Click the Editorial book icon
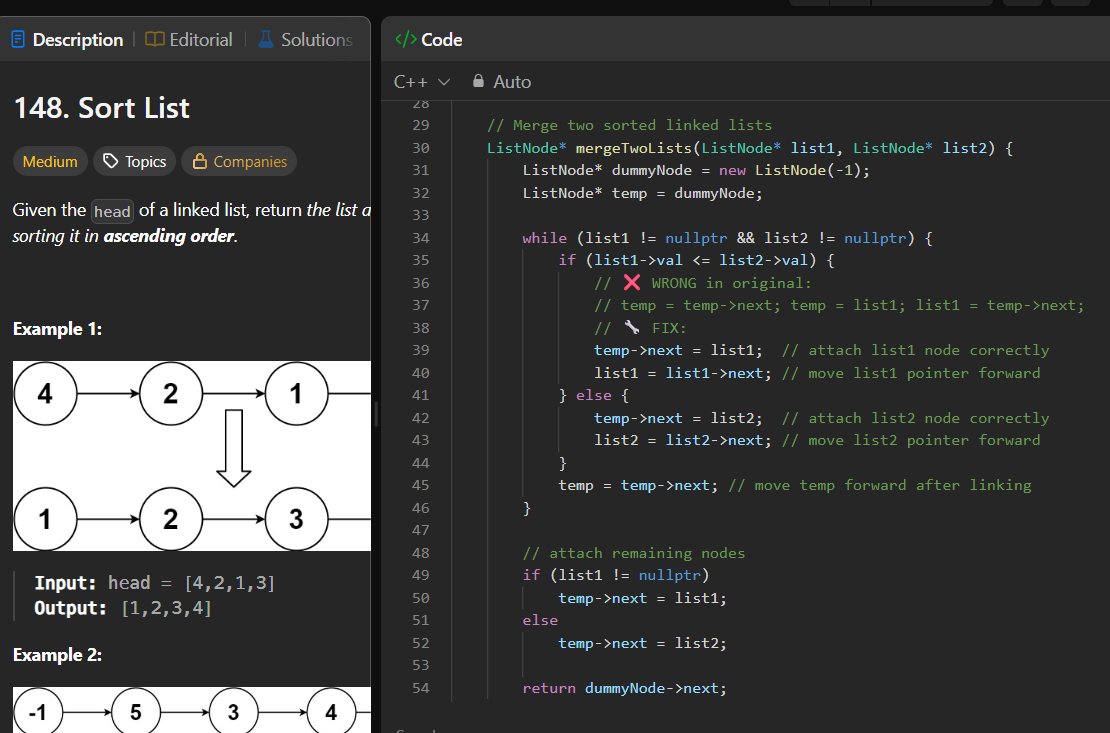1110x733 pixels. click(154, 39)
